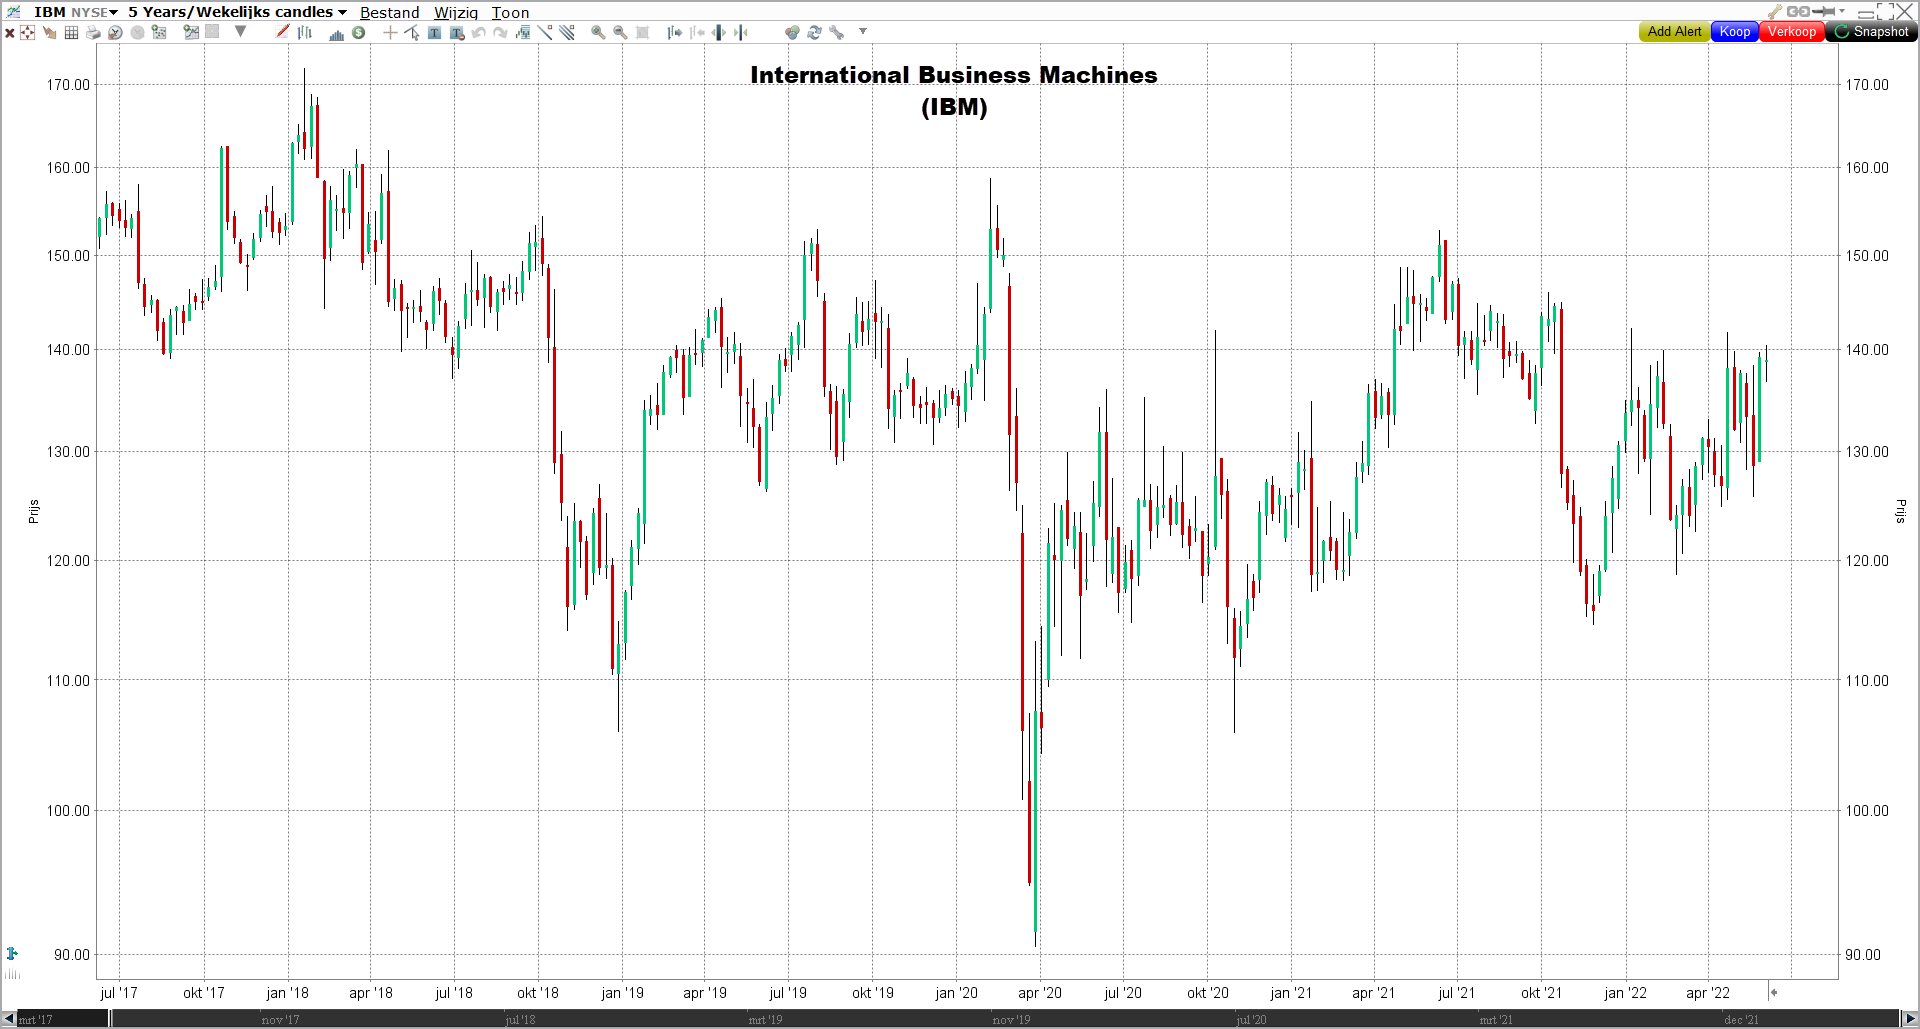
Task: Toggle the pushpin keep-on-top icon
Action: pyautogui.click(x=1824, y=12)
